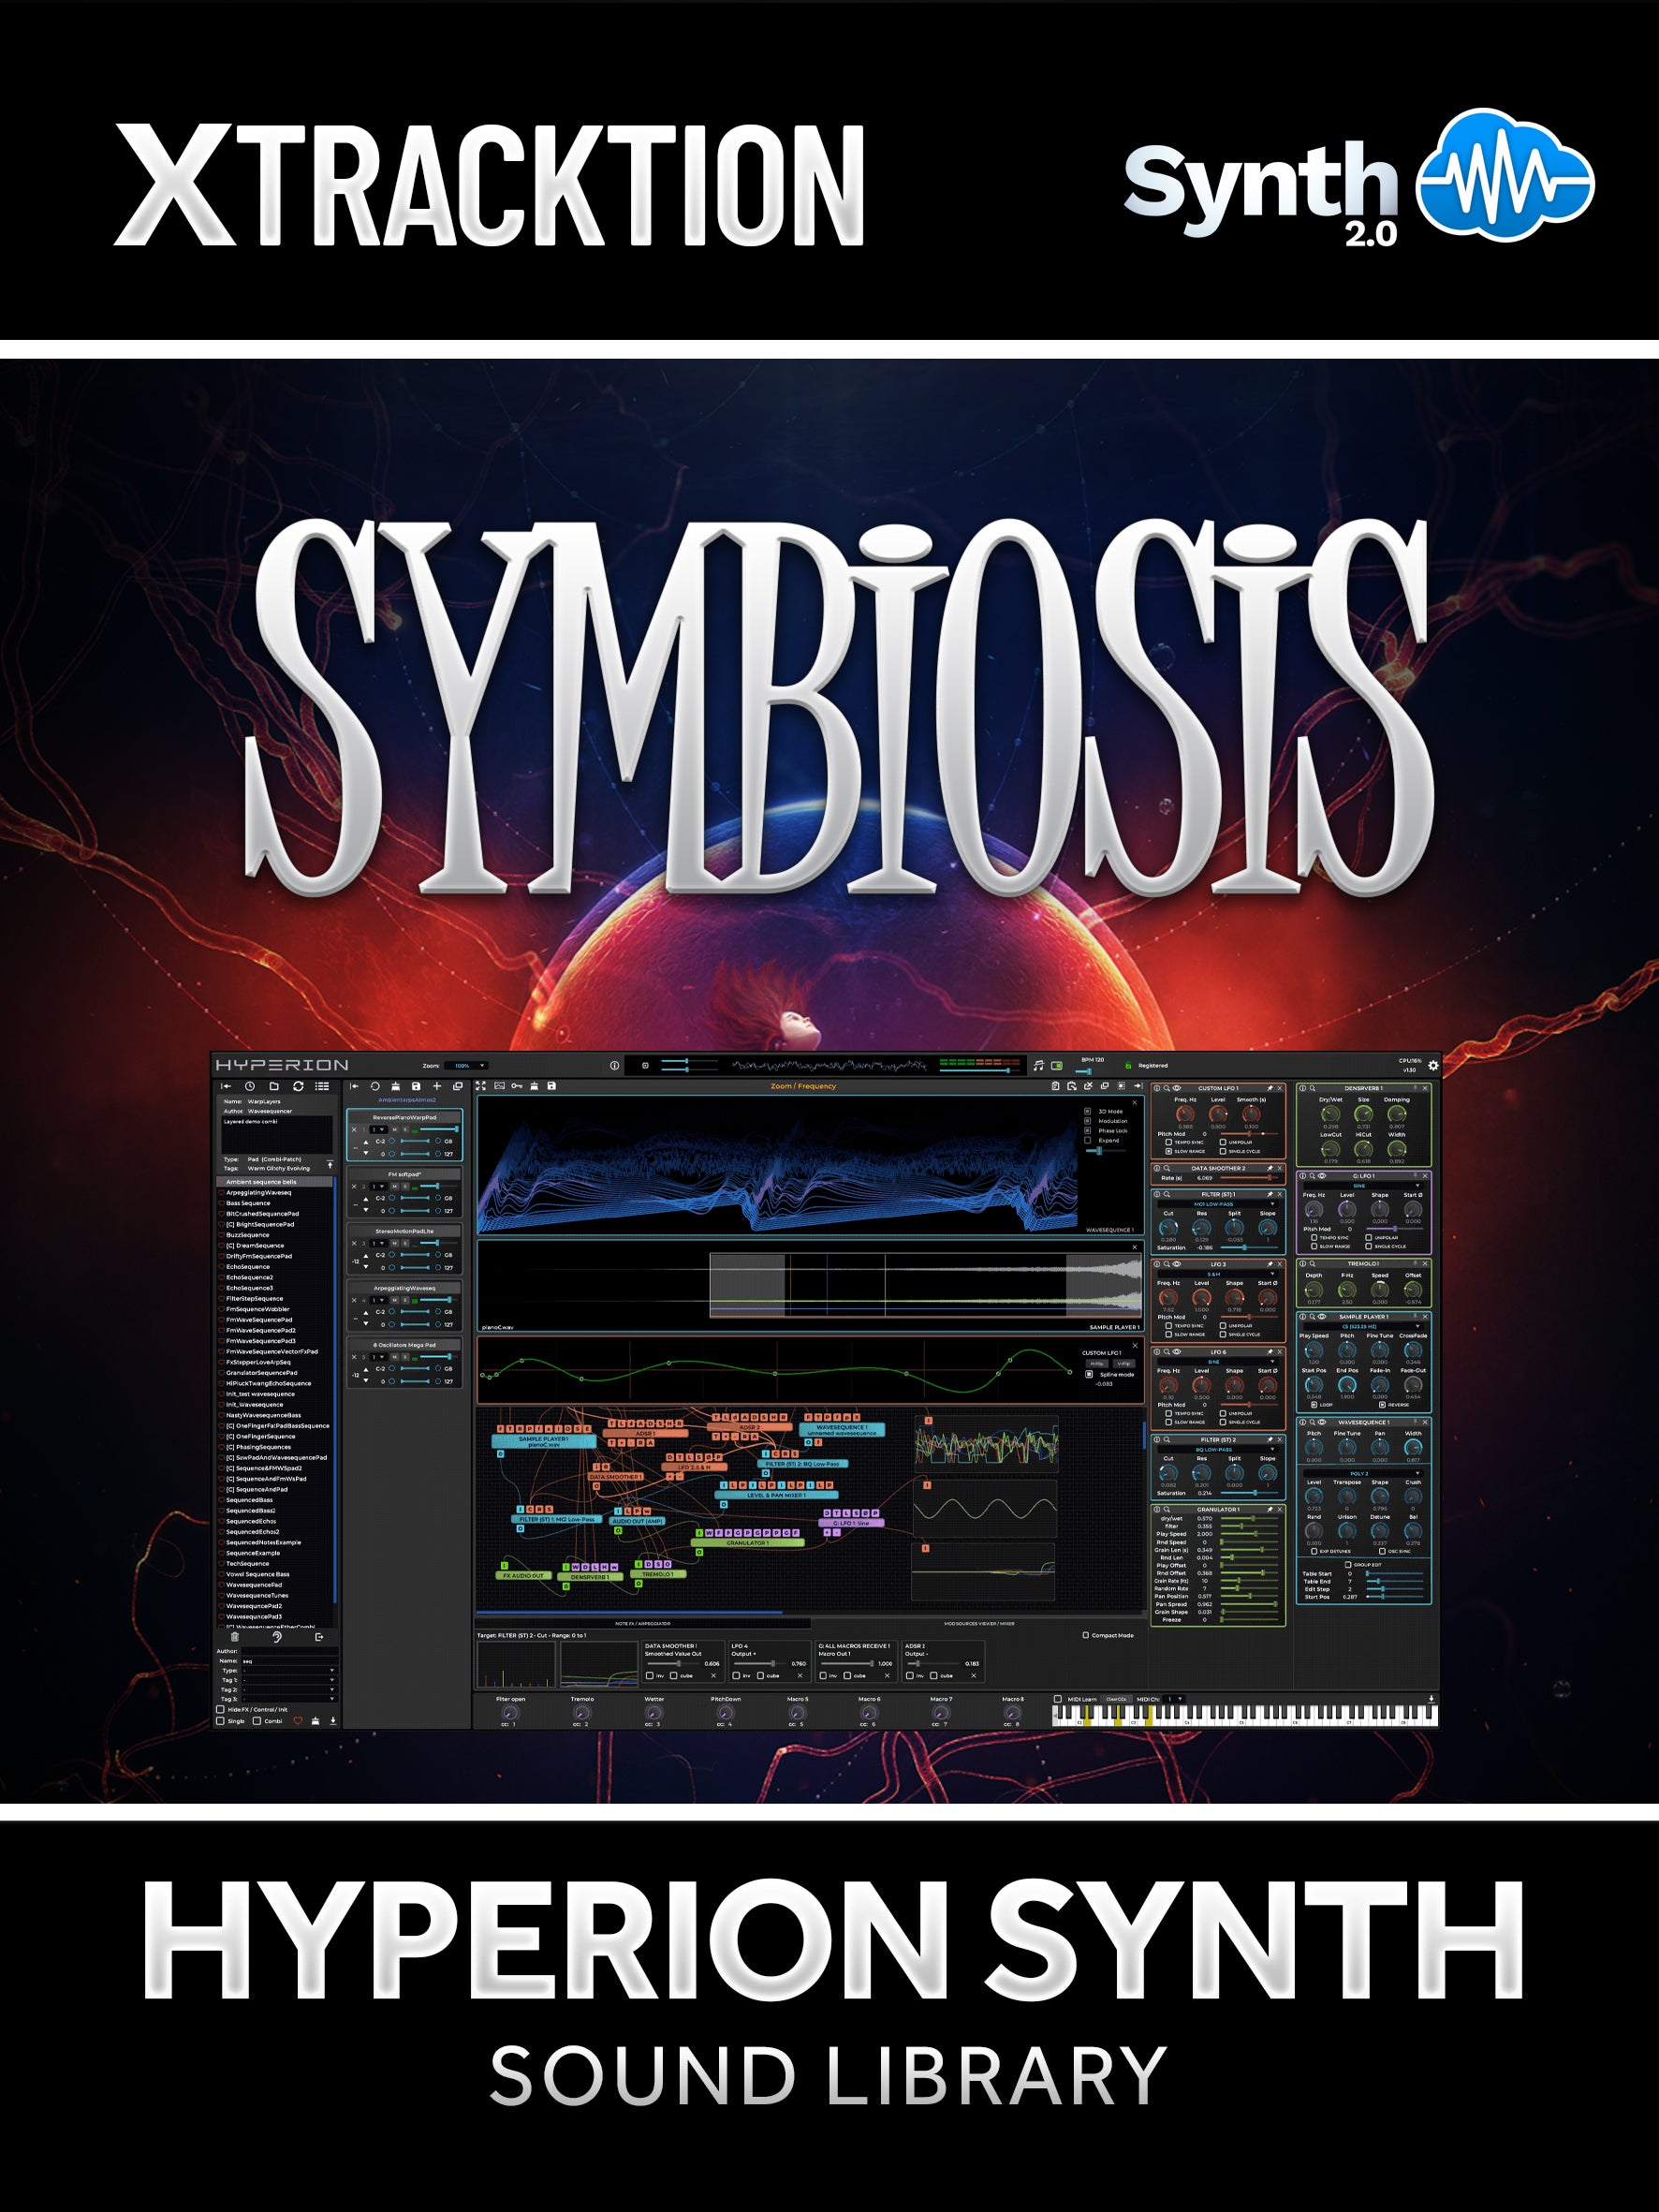Click the music notes icon near BPM
1659x2212 pixels.
1039,1066
